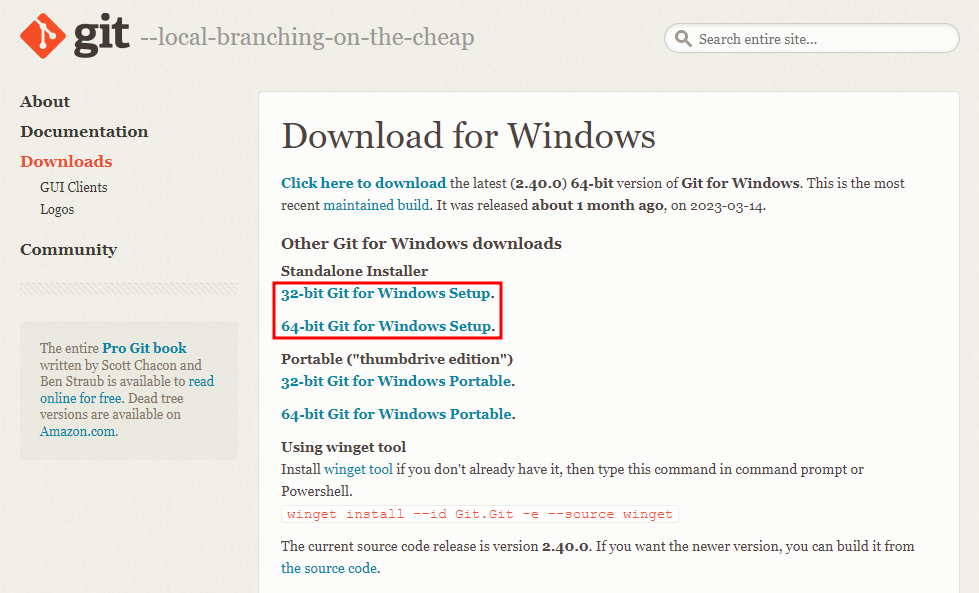This screenshot has width=979, height=593.
Task: Open the Pro Git book link
Action: [144, 348]
